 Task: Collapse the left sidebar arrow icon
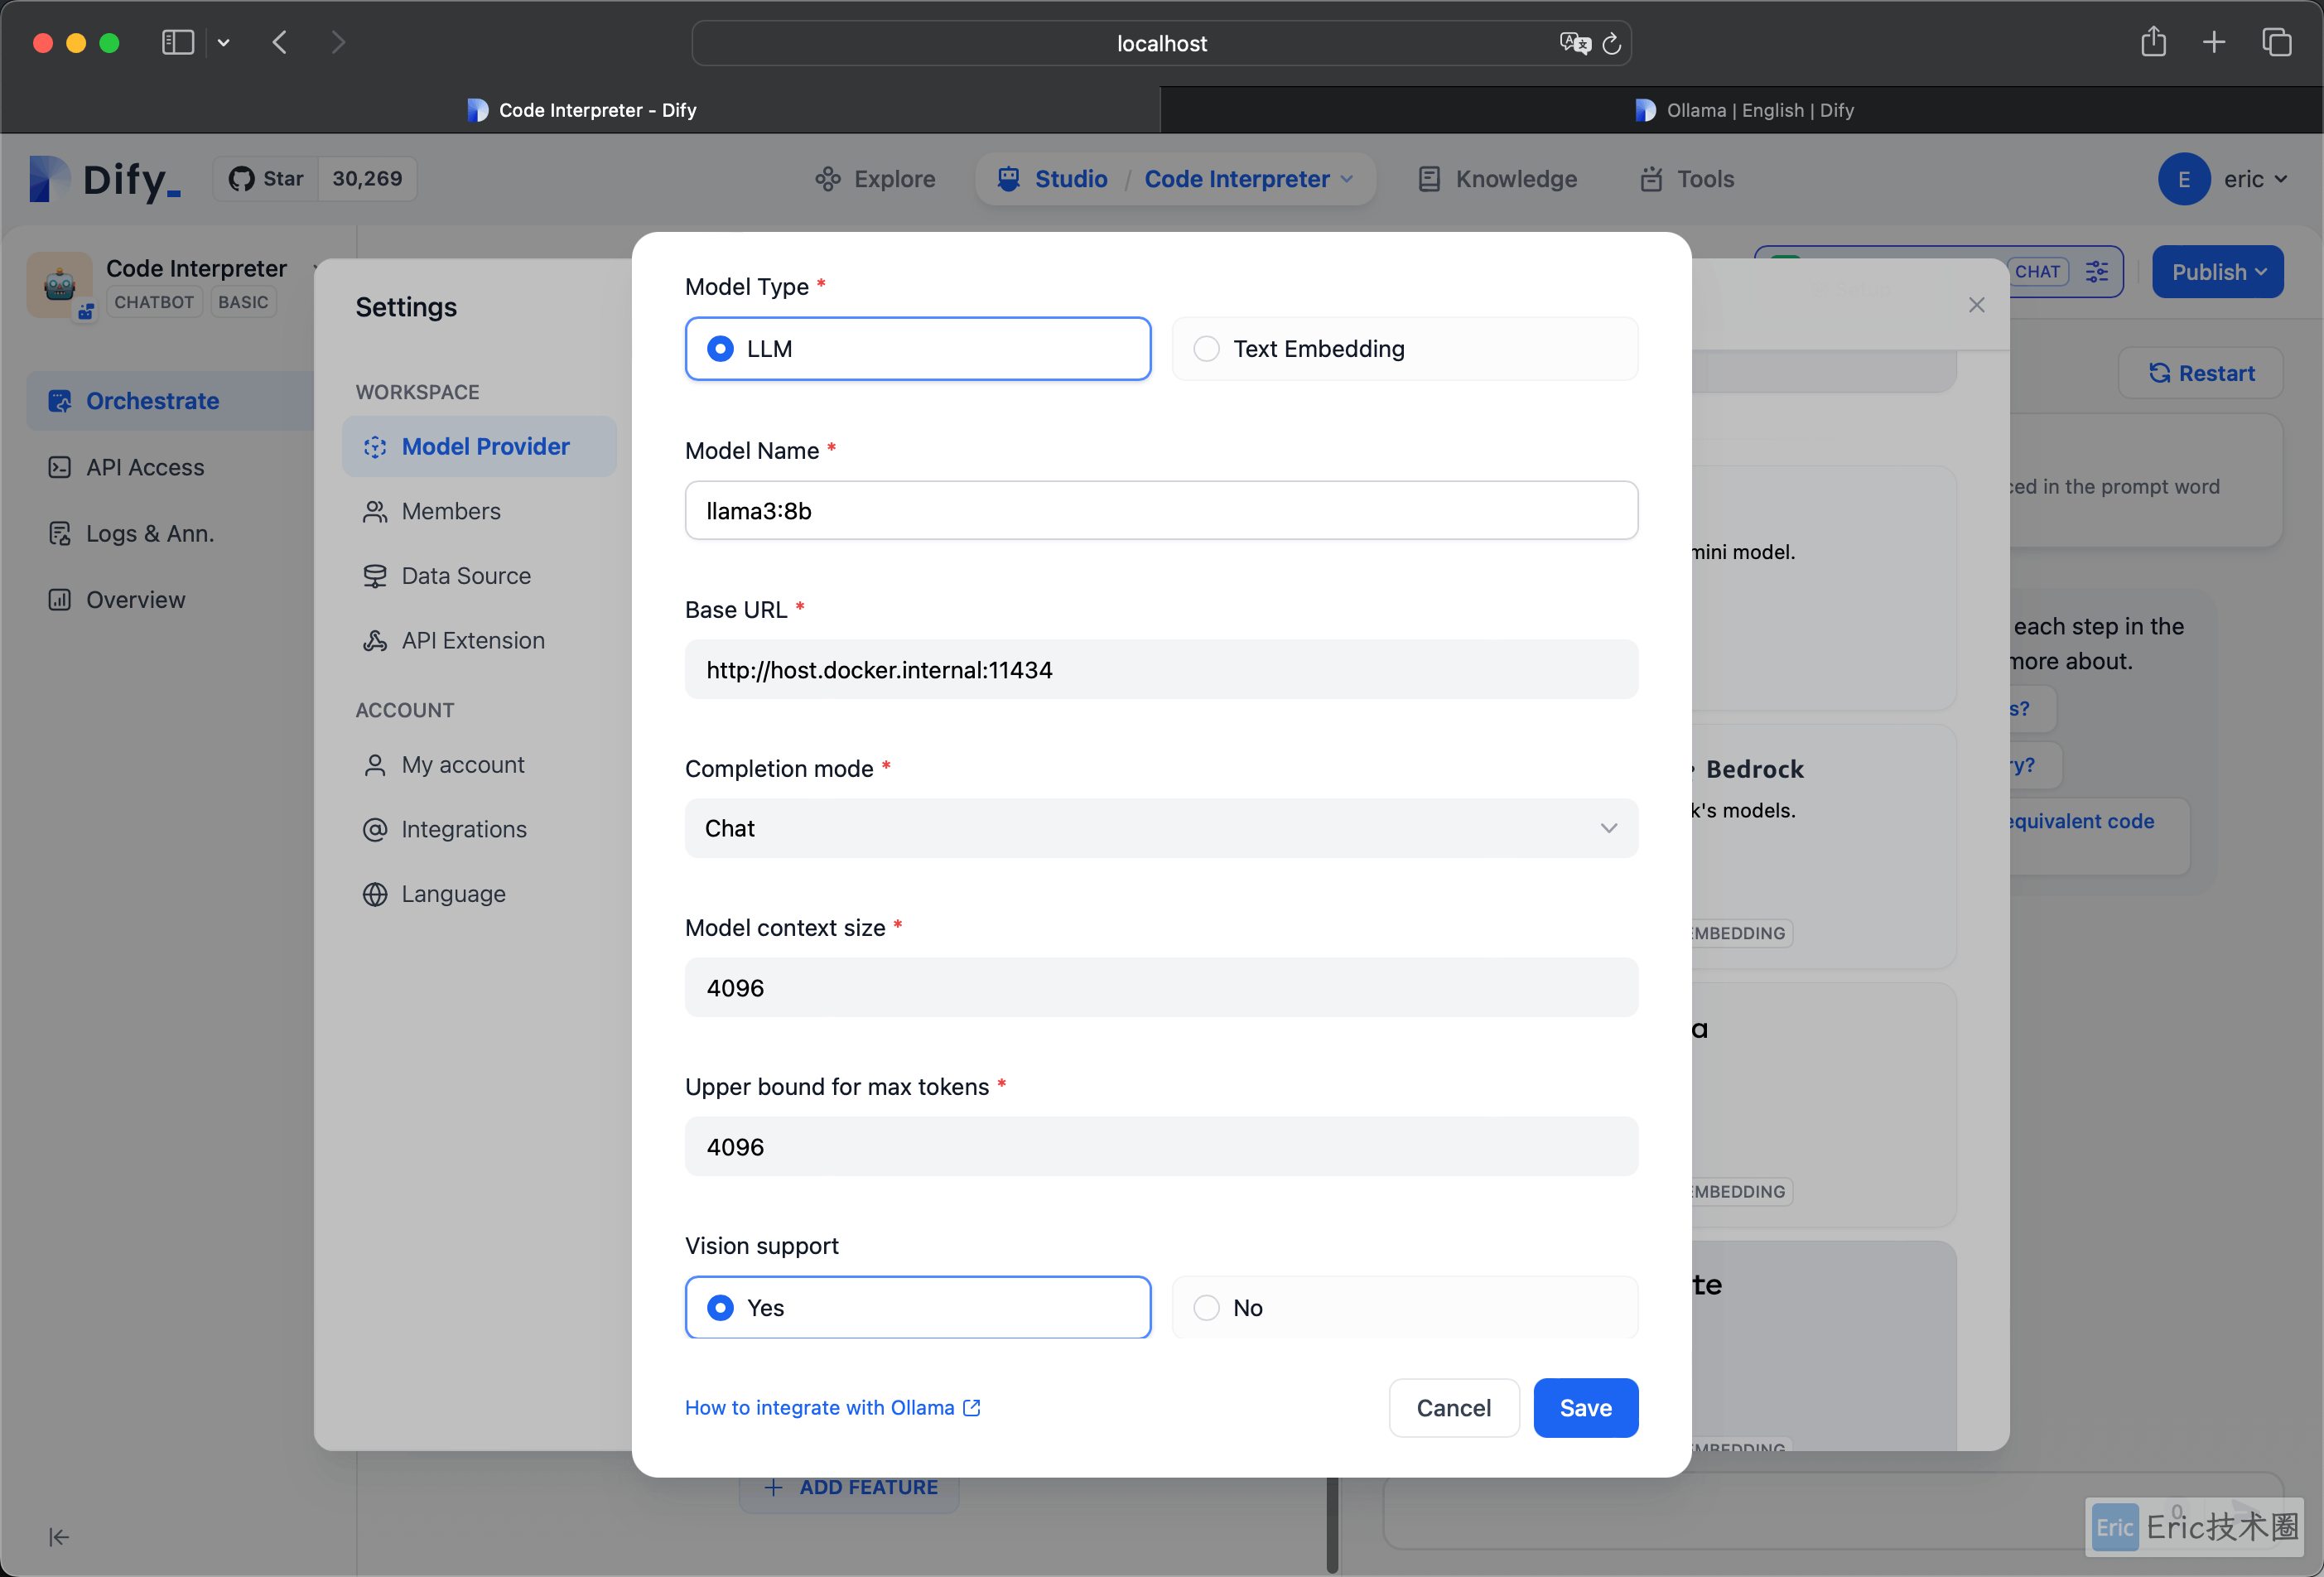pyautogui.click(x=59, y=1537)
